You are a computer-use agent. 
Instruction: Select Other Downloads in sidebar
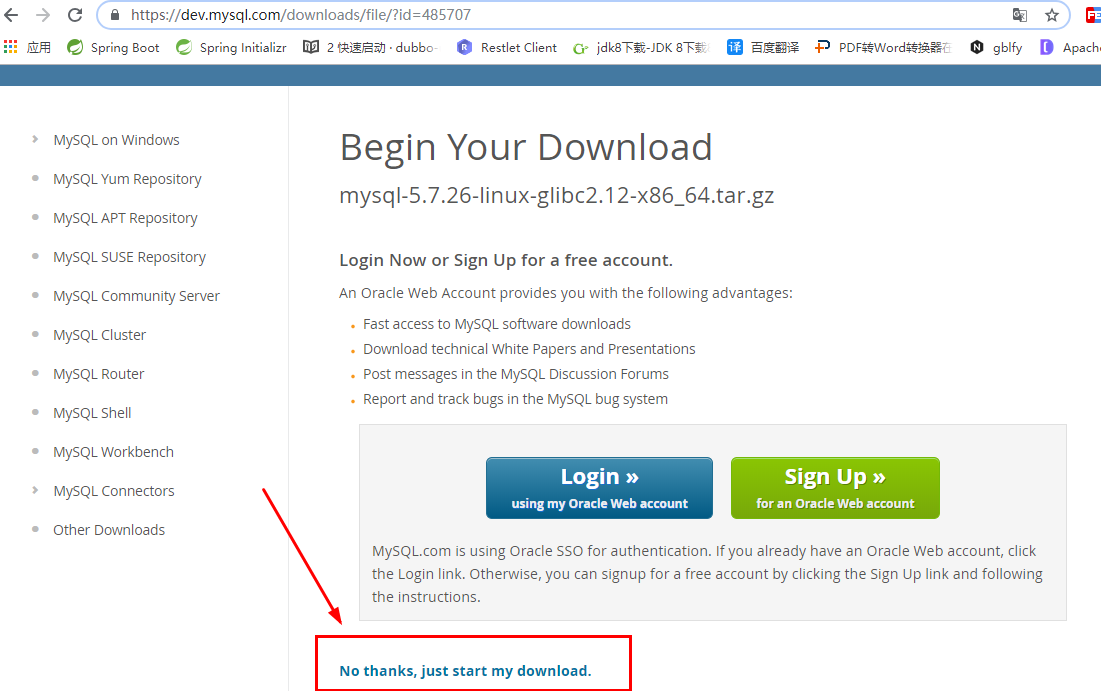pyautogui.click(x=109, y=529)
